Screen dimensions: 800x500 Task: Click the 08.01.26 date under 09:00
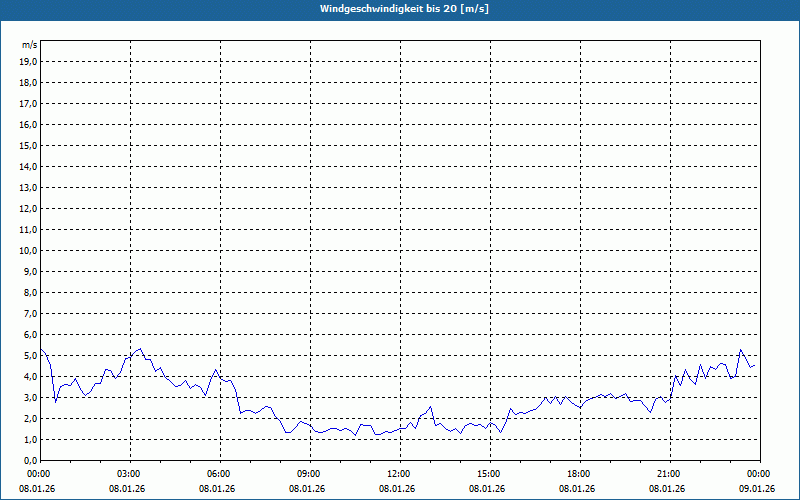(307, 489)
